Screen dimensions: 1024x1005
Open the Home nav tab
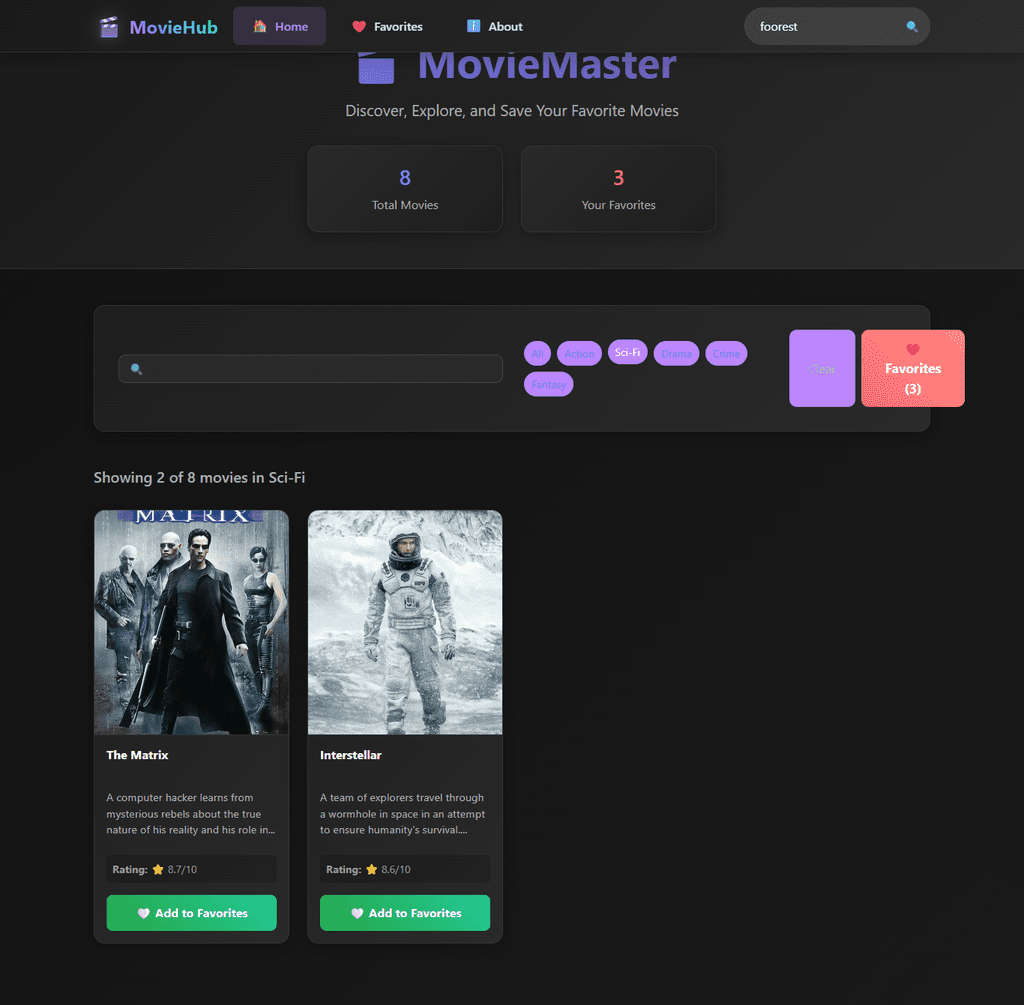click(x=280, y=26)
